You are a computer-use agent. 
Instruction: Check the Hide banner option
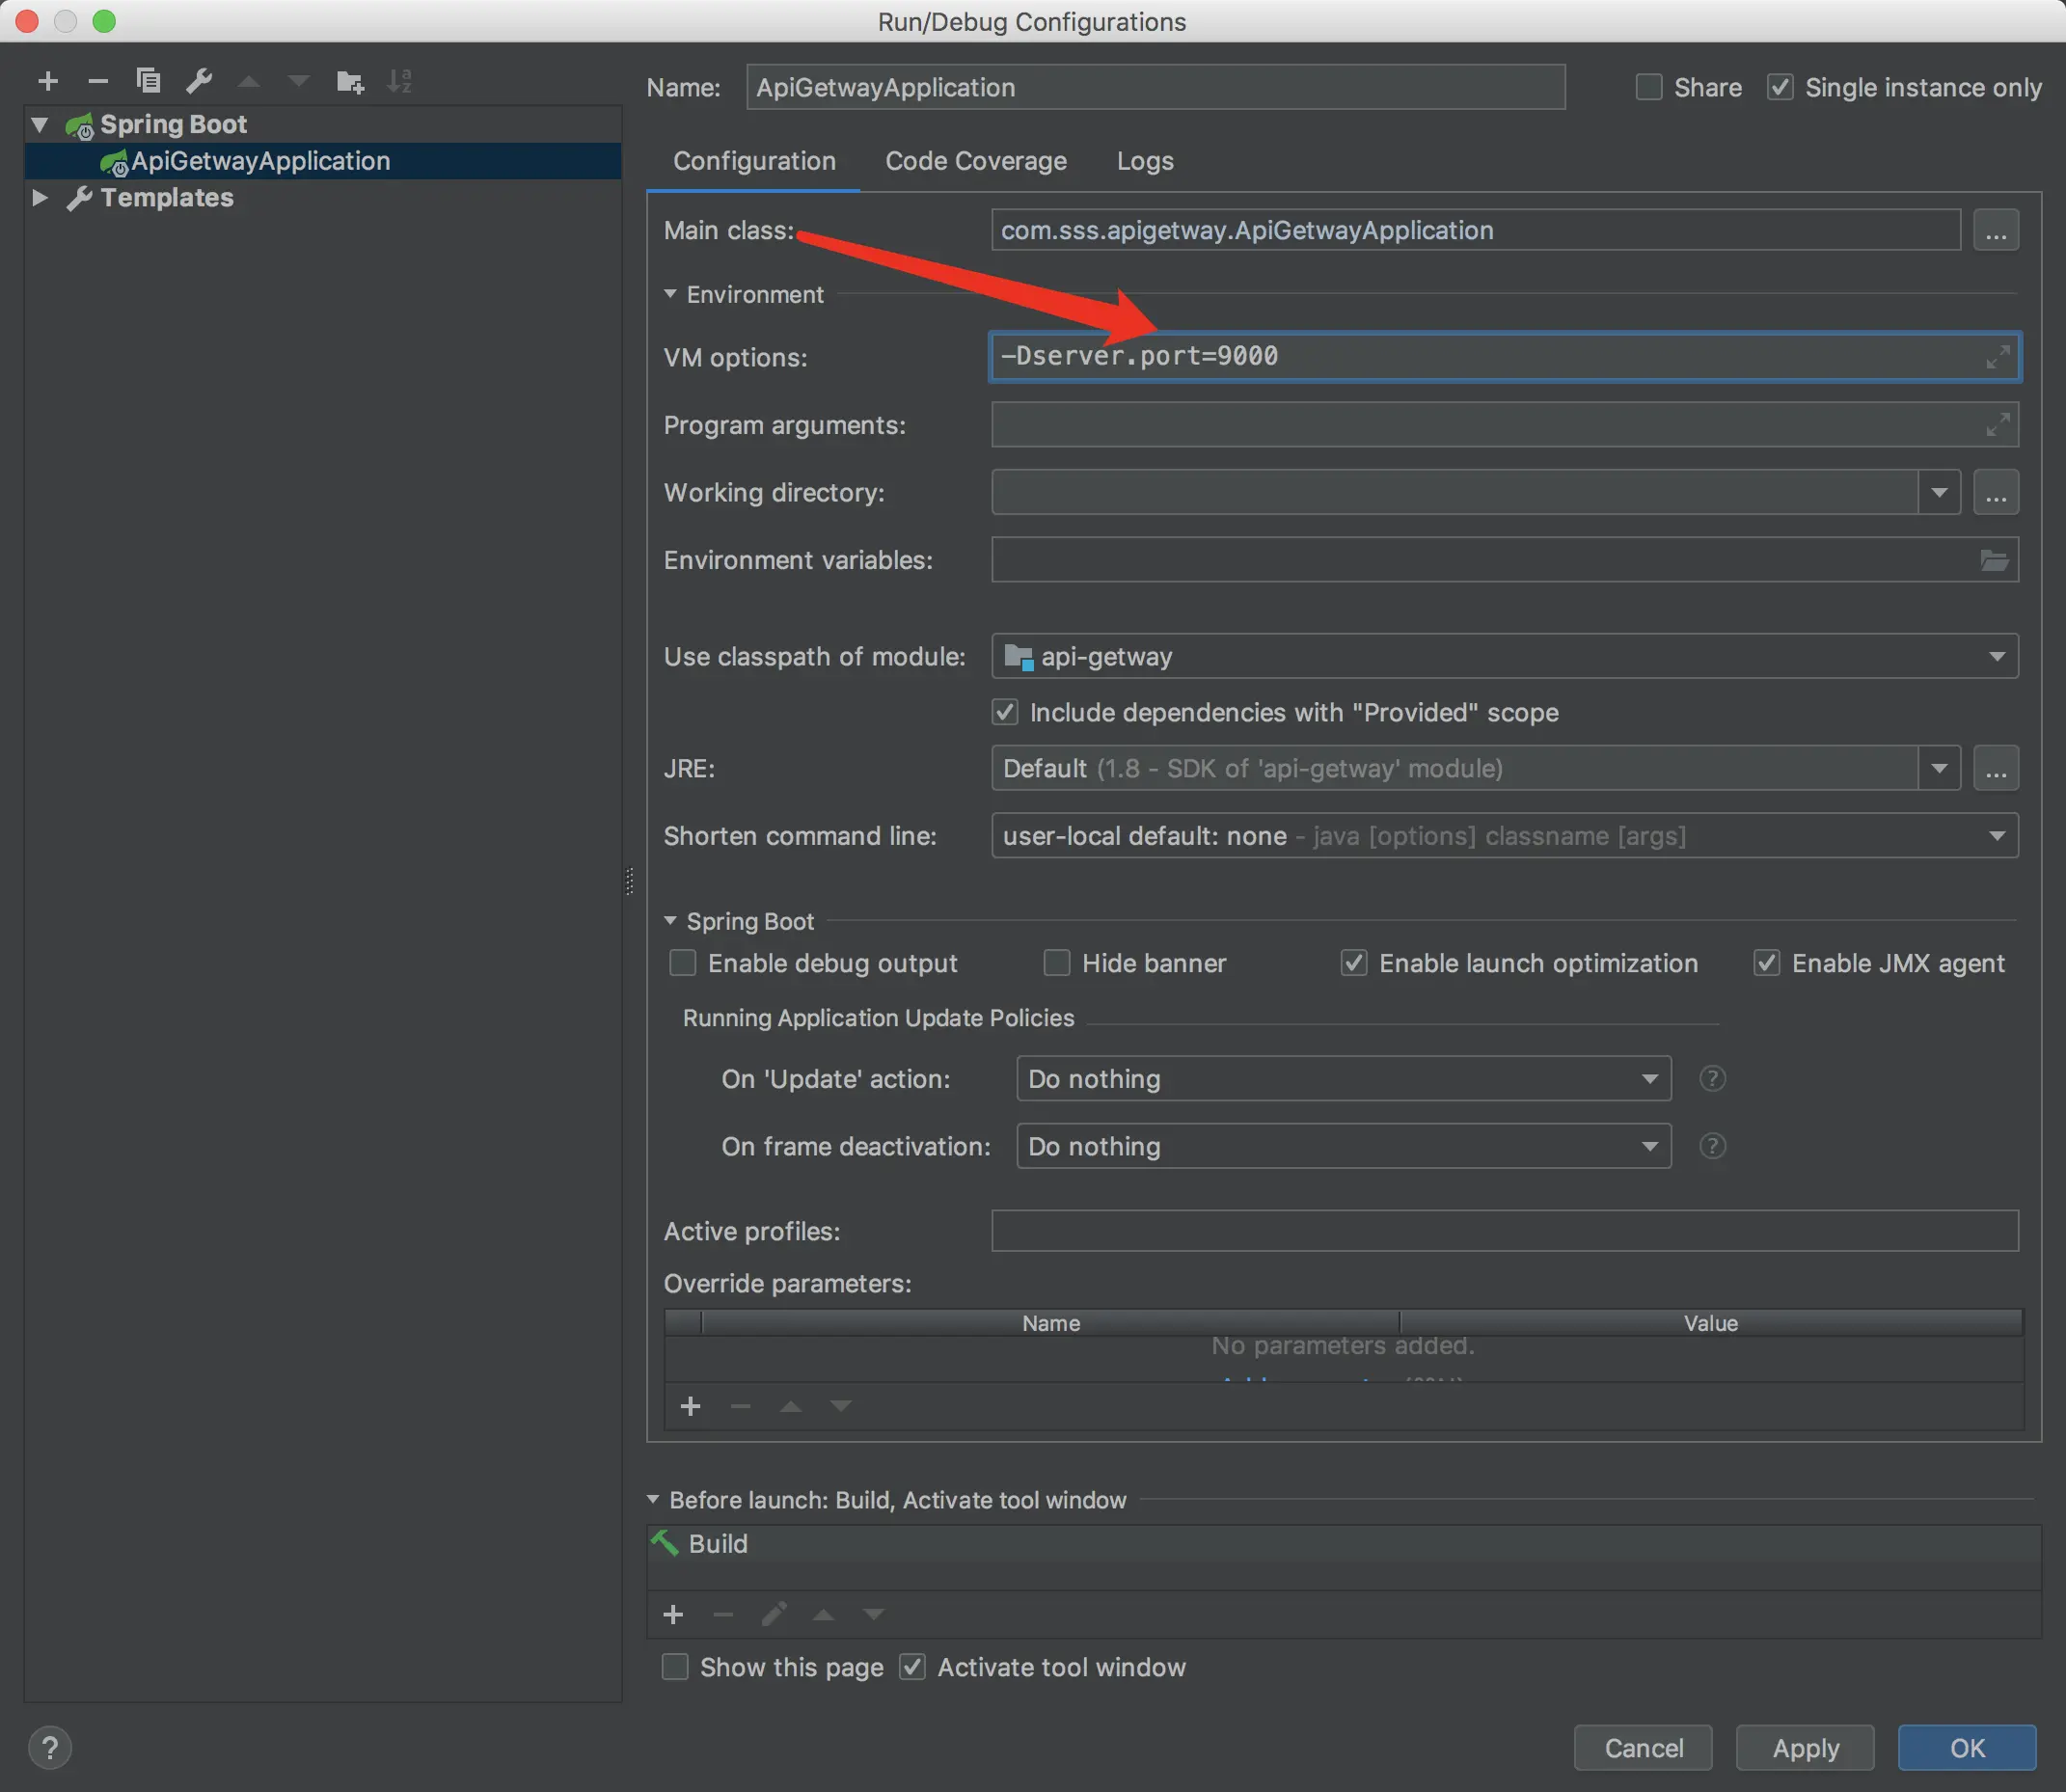point(1057,963)
